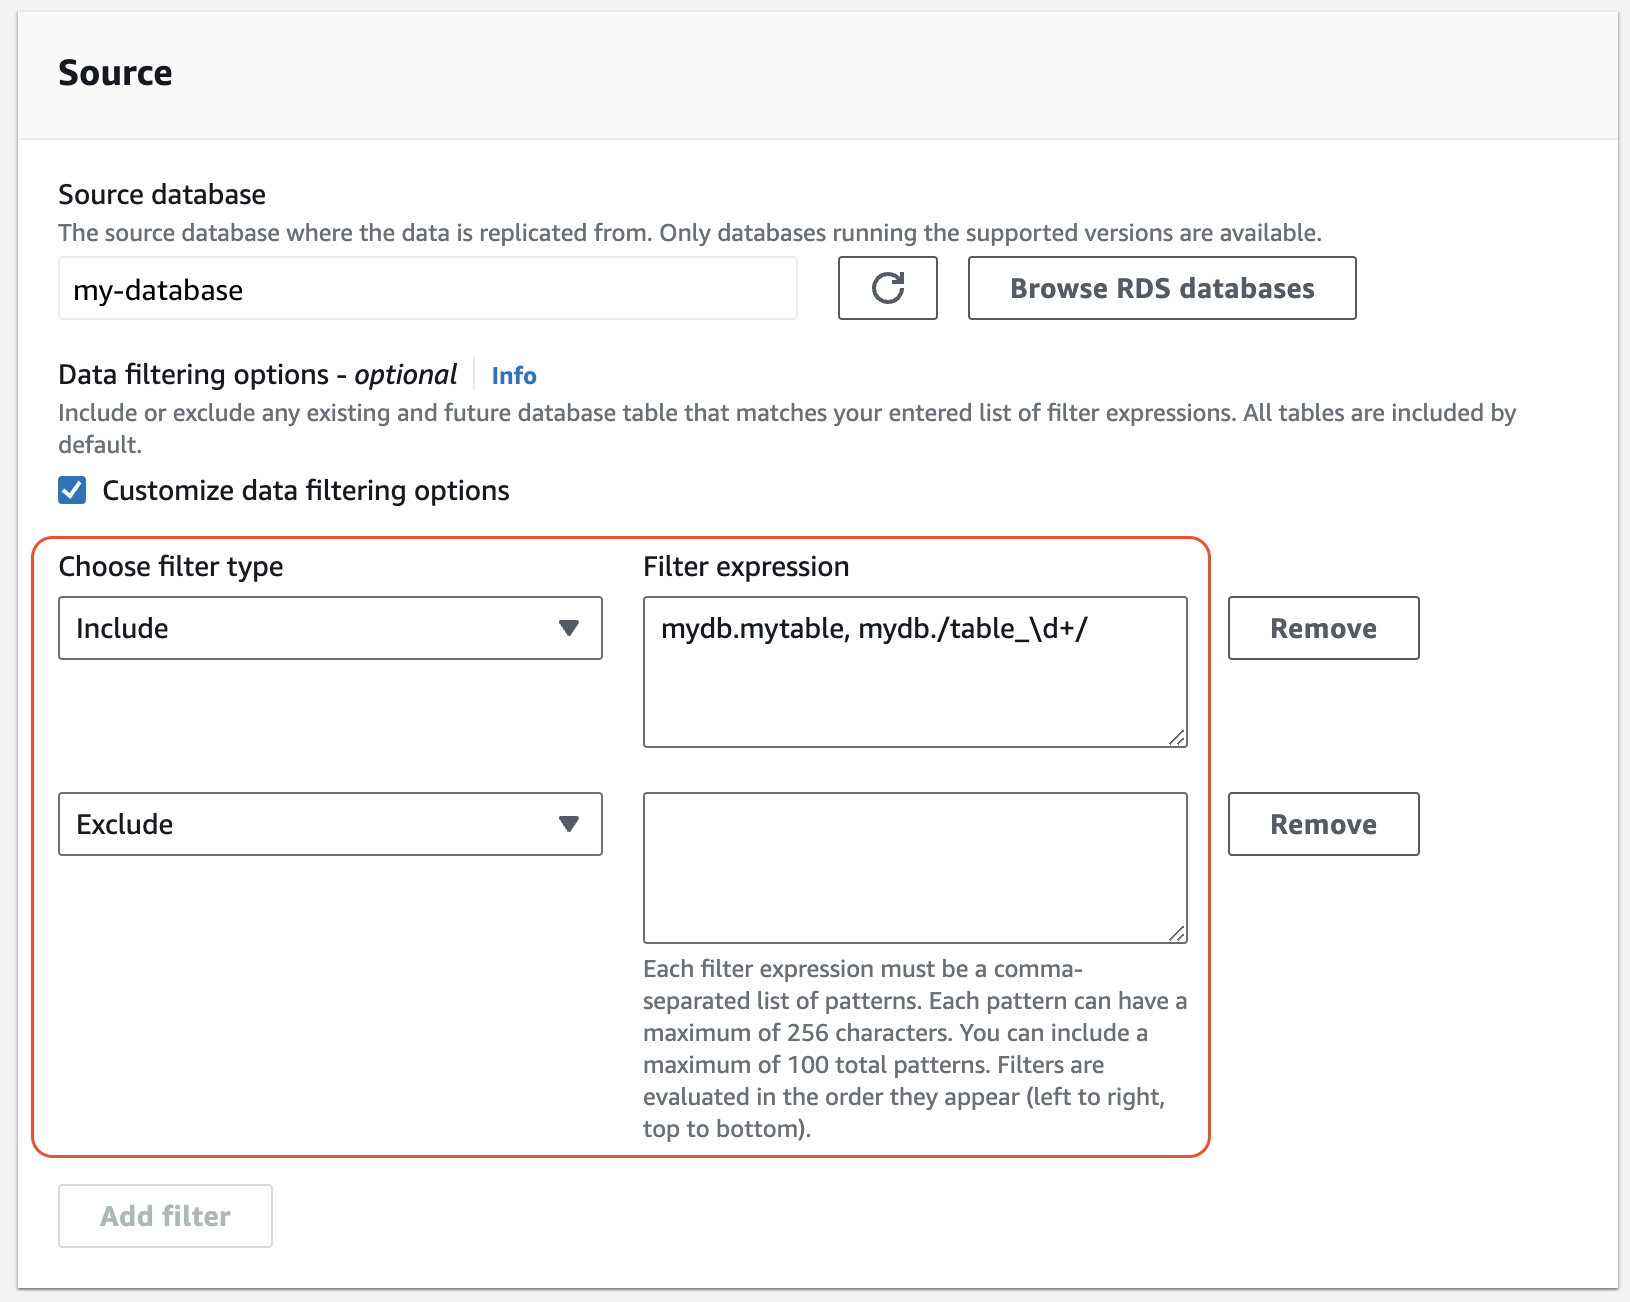
Task: Click the Exclude dropdown arrow icon
Action: pos(569,824)
